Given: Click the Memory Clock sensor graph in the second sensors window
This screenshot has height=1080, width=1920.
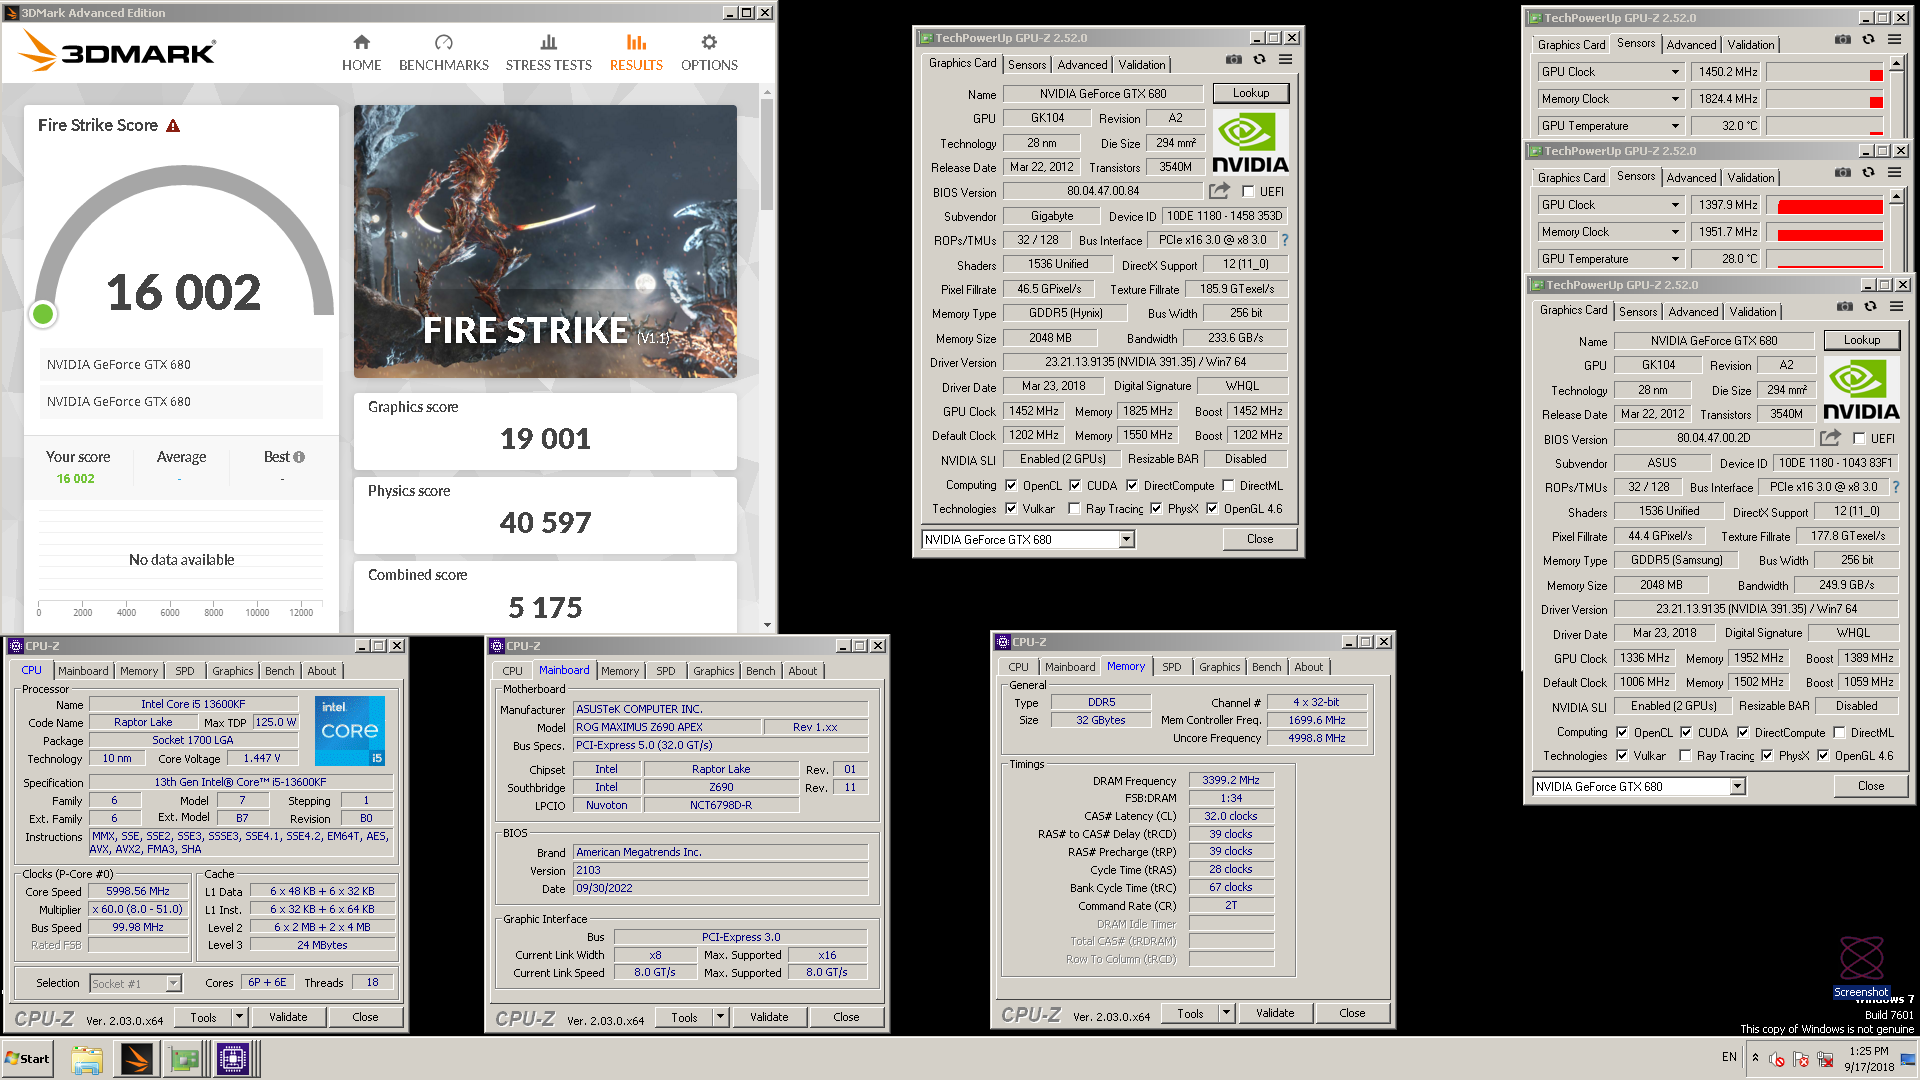Looking at the screenshot, I should (1825, 232).
